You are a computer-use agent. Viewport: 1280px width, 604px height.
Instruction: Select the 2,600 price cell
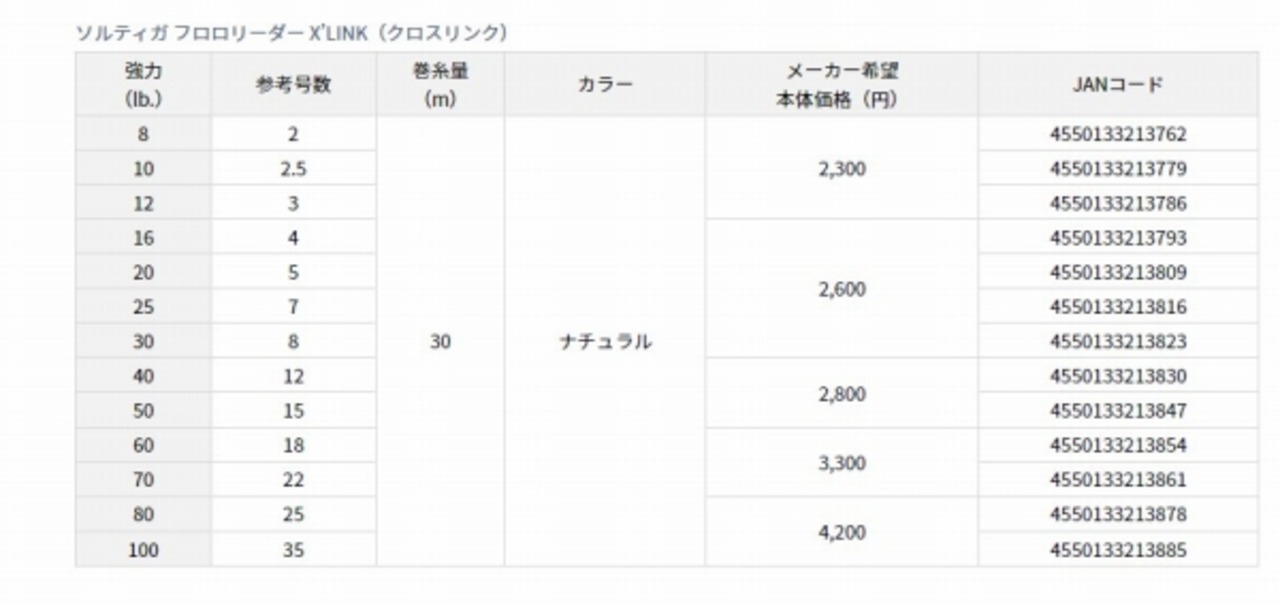coord(842,290)
